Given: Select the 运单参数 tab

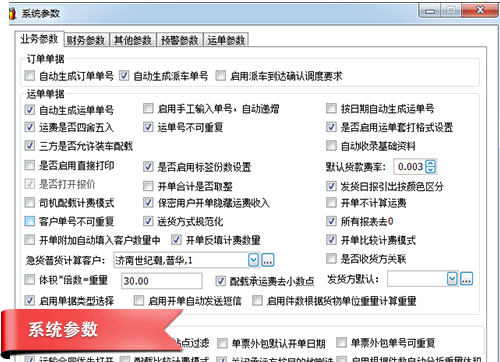Looking at the screenshot, I should click(x=226, y=40).
